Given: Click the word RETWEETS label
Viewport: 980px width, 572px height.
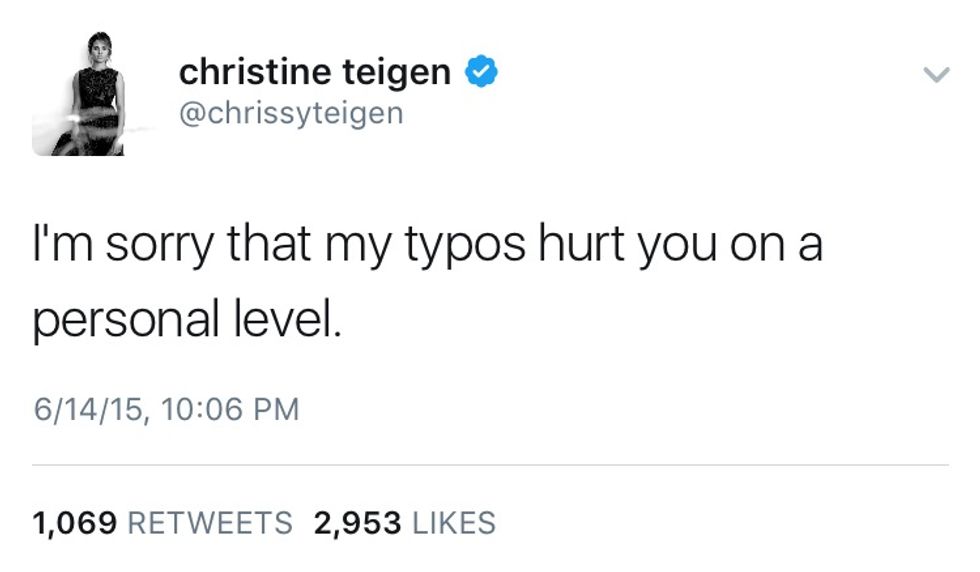Looking at the screenshot, I should pos(209,523).
